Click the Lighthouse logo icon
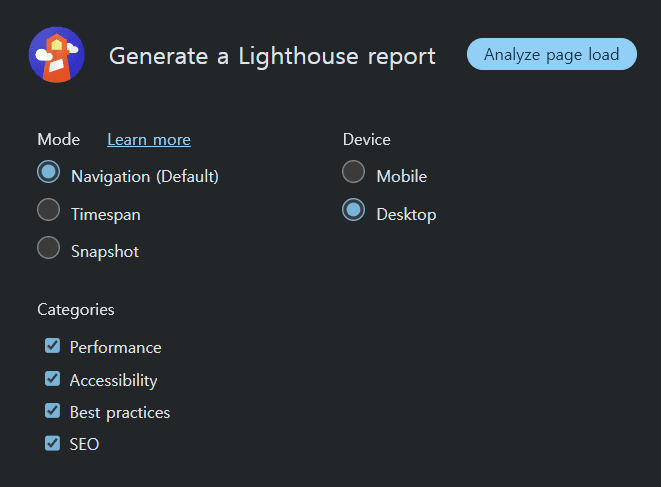Screen dimensions: 661x487 56,55
